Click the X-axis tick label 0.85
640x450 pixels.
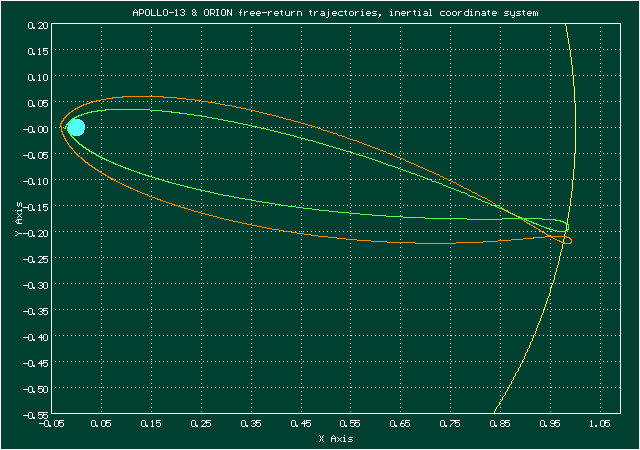click(500, 424)
